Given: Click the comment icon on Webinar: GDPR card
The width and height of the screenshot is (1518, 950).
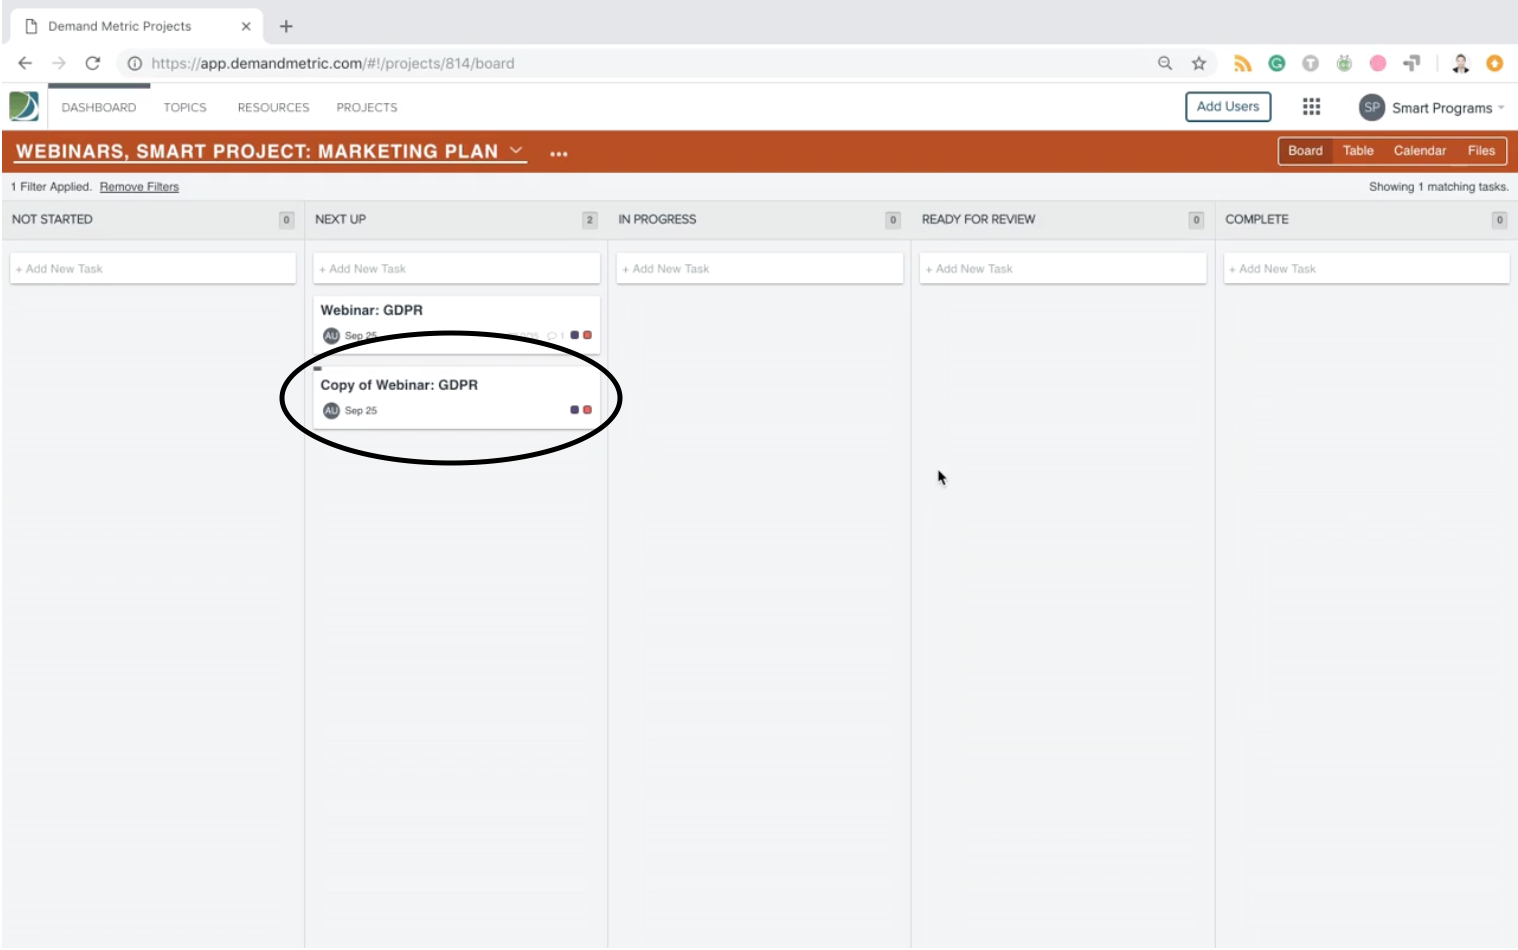Looking at the screenshot, I should 552,335.
